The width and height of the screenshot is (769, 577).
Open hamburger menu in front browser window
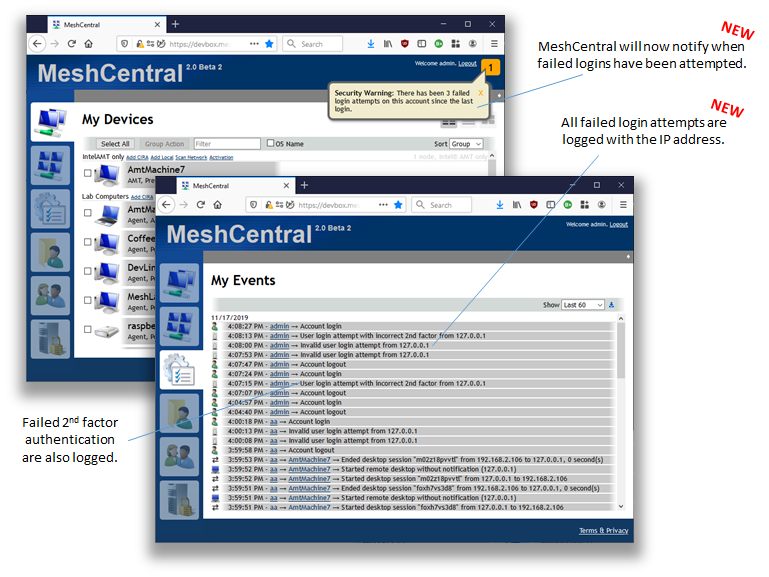coord(623,204)
